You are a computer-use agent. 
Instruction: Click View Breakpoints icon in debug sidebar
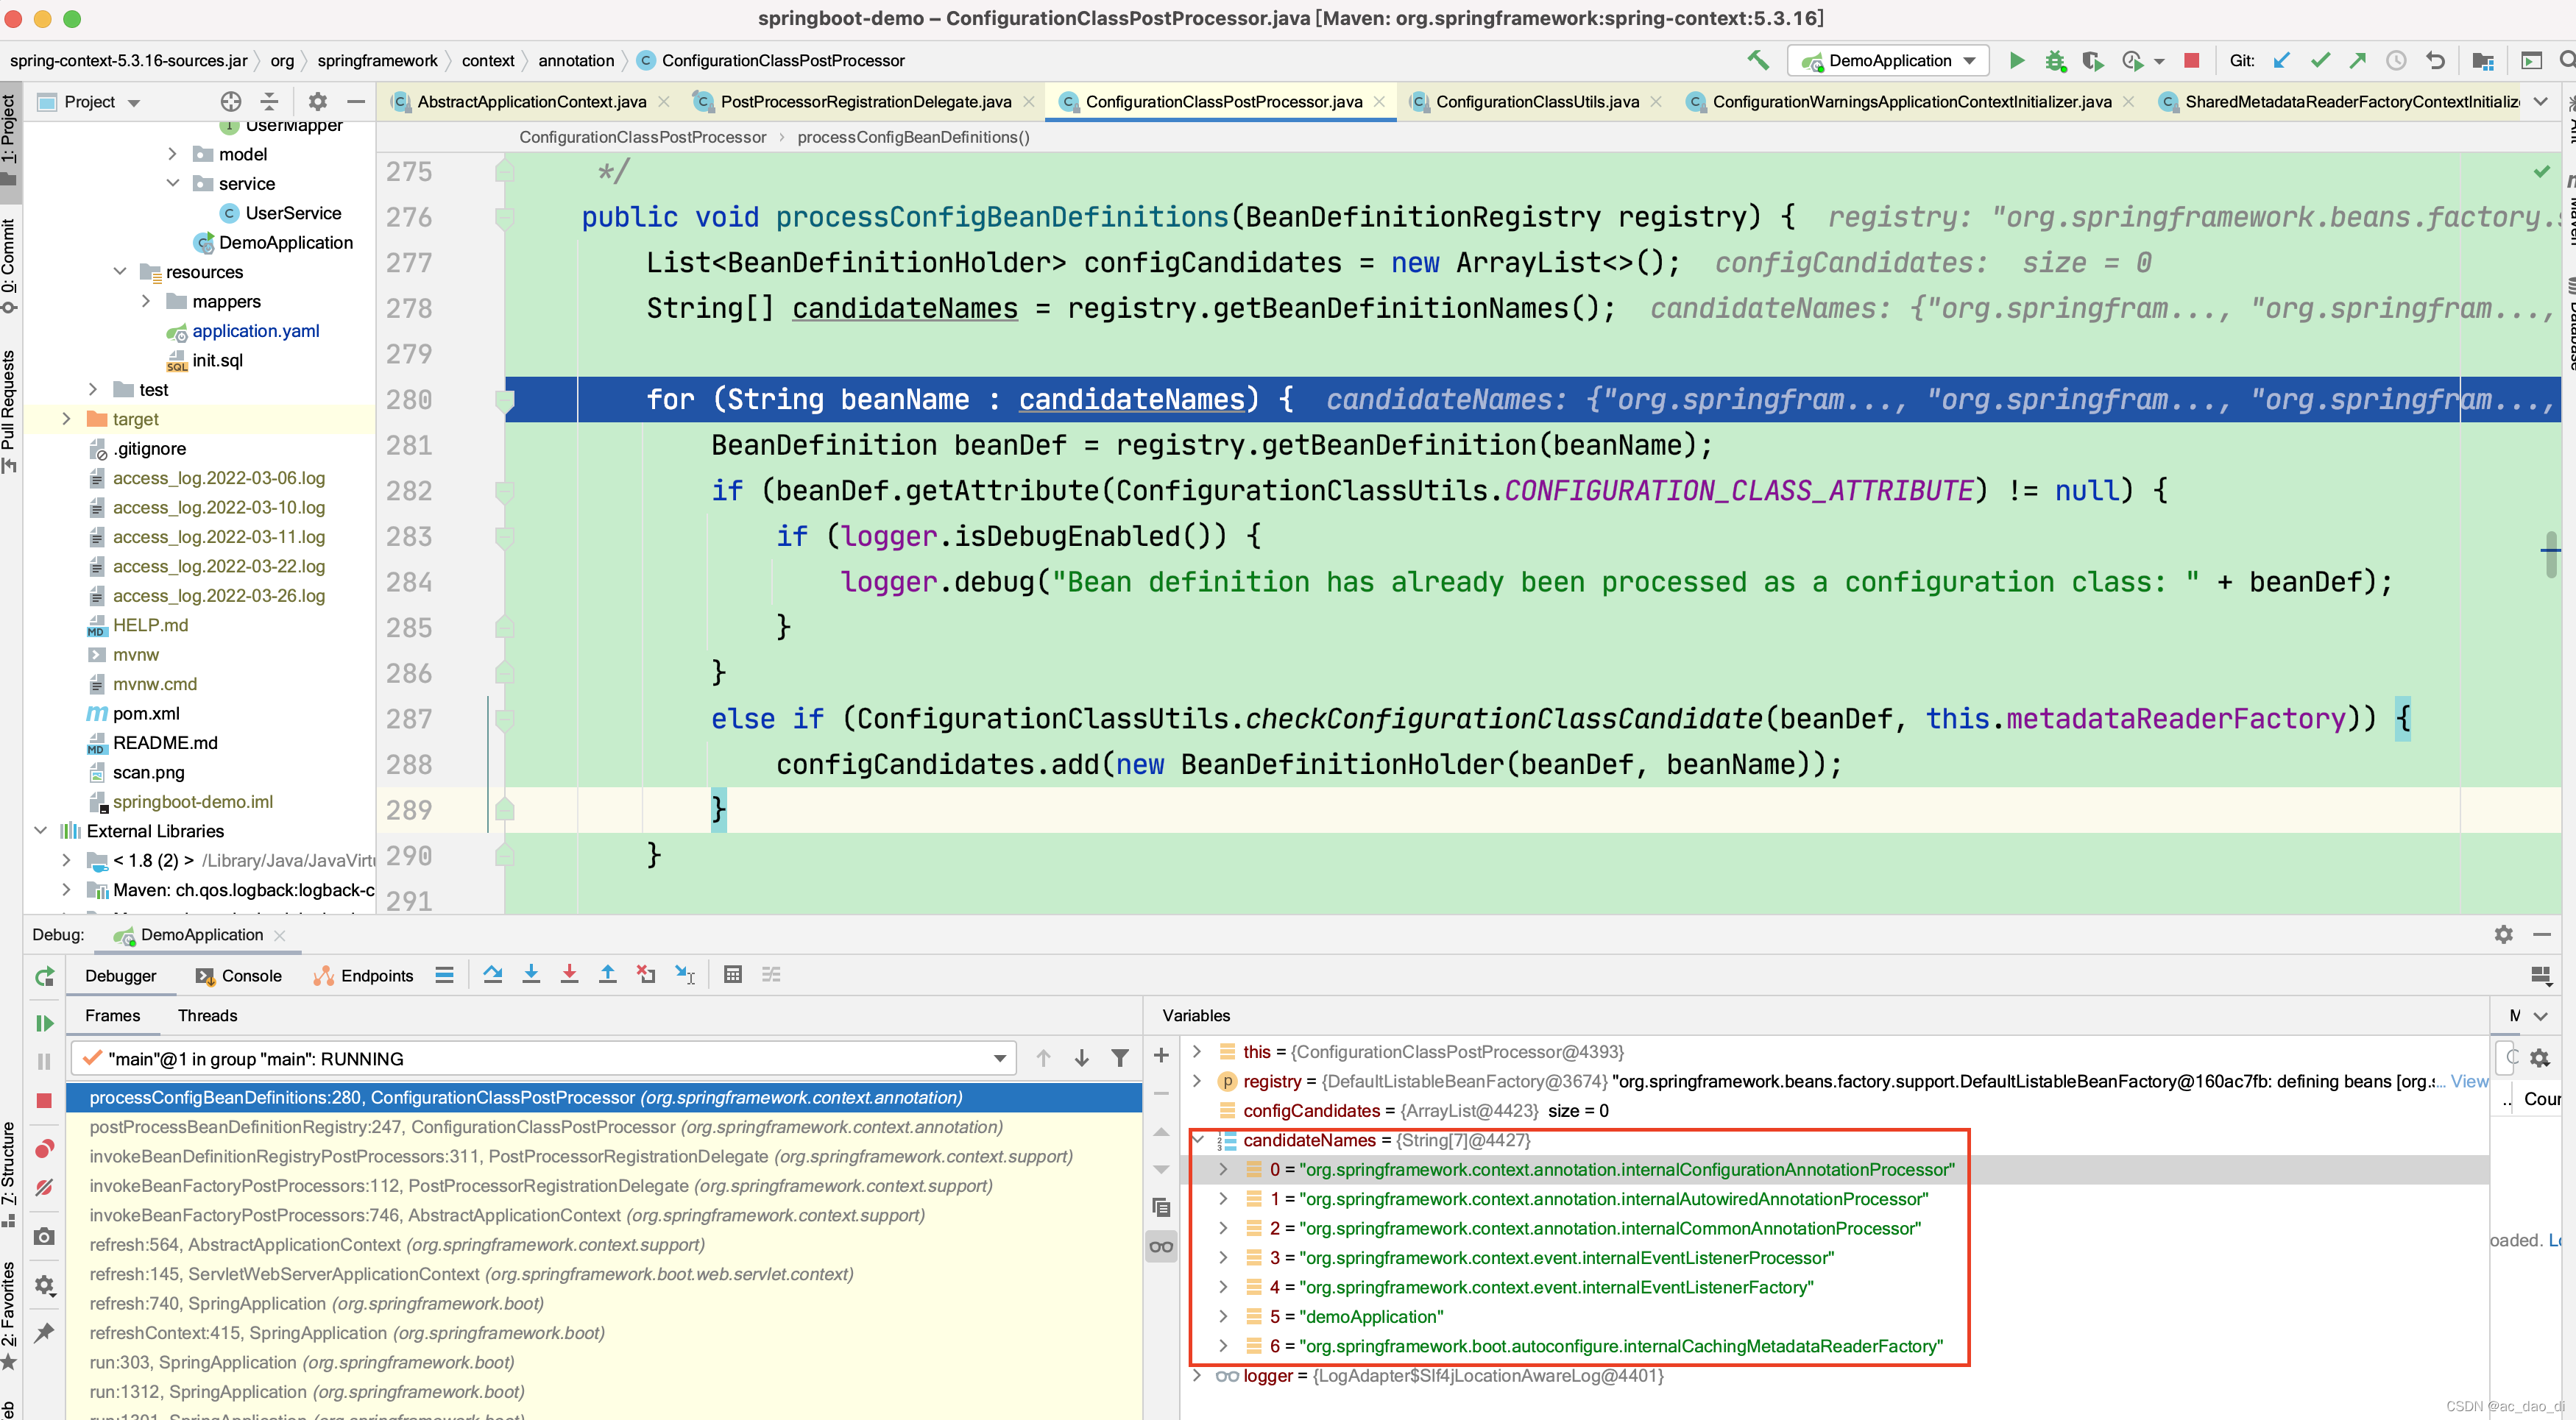pos(44,1148)
